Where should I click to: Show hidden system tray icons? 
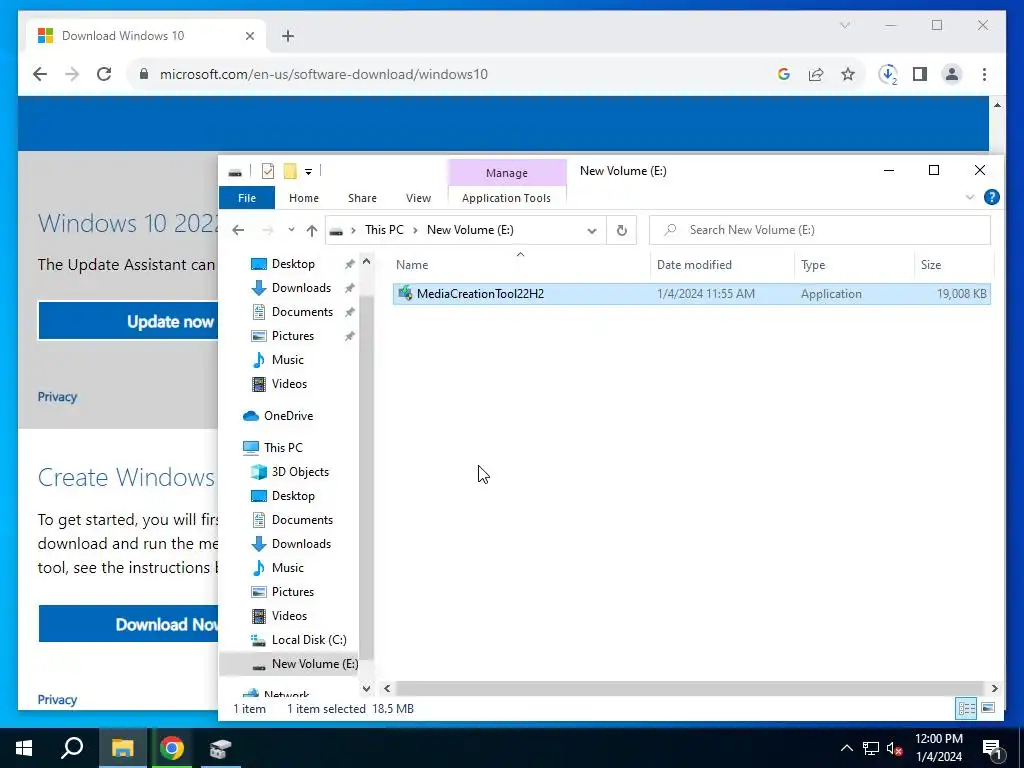(x=846, y=748)
